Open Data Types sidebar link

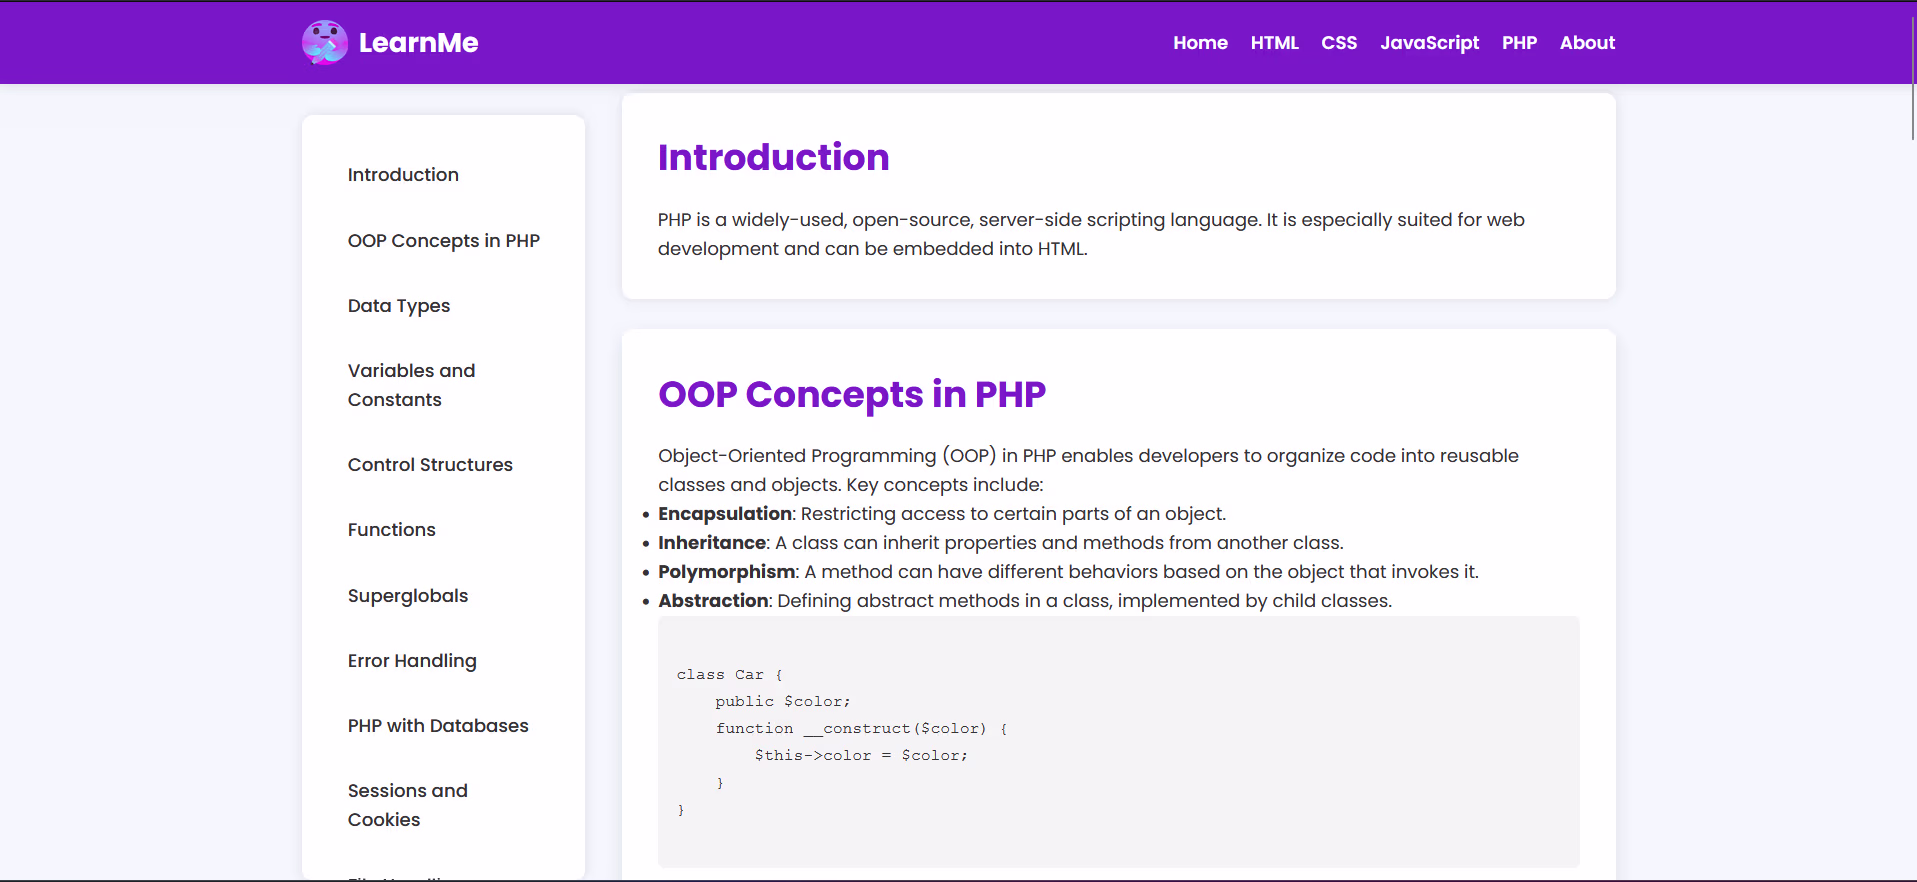tap(398, 306)
